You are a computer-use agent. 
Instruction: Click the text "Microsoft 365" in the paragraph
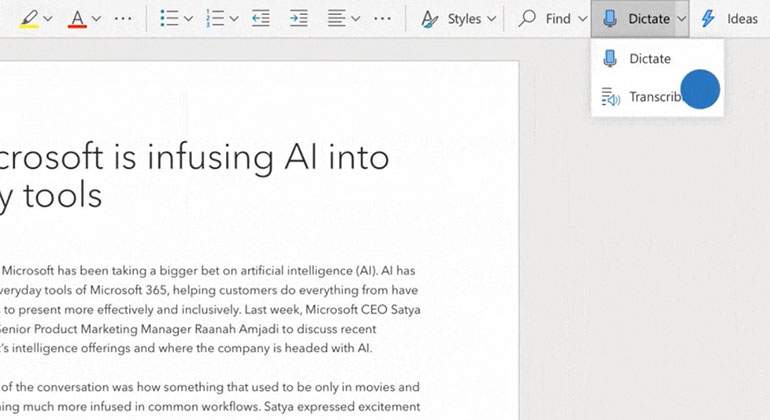tap(128, 290)
